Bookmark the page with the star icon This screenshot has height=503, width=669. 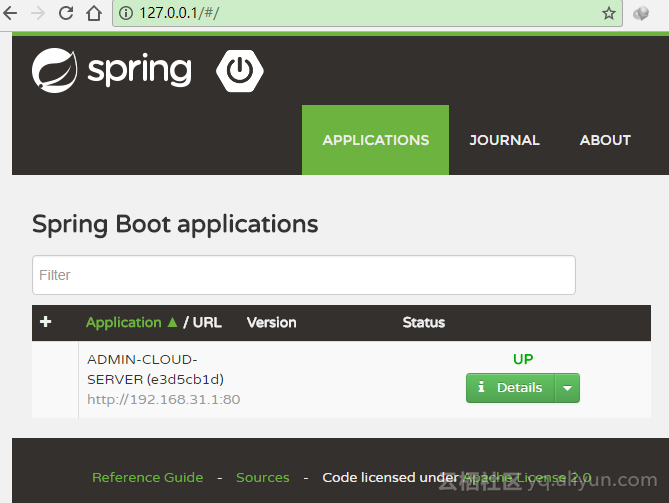point(608,13)
